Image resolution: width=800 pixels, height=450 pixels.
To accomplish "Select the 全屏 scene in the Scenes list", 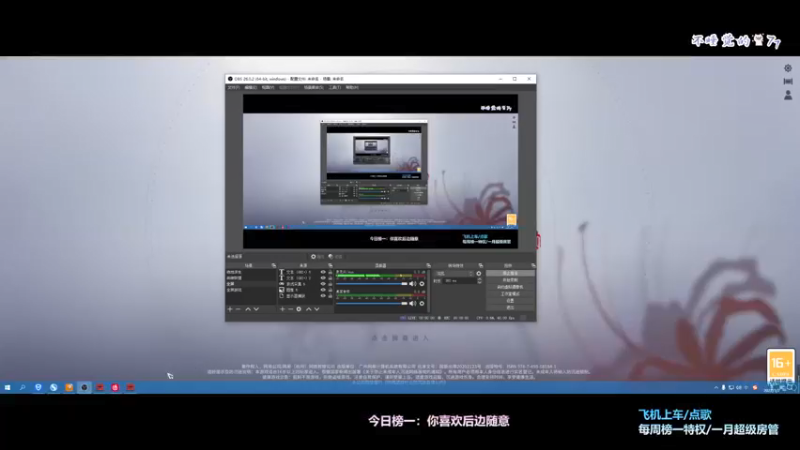I will tap(251, 284).
